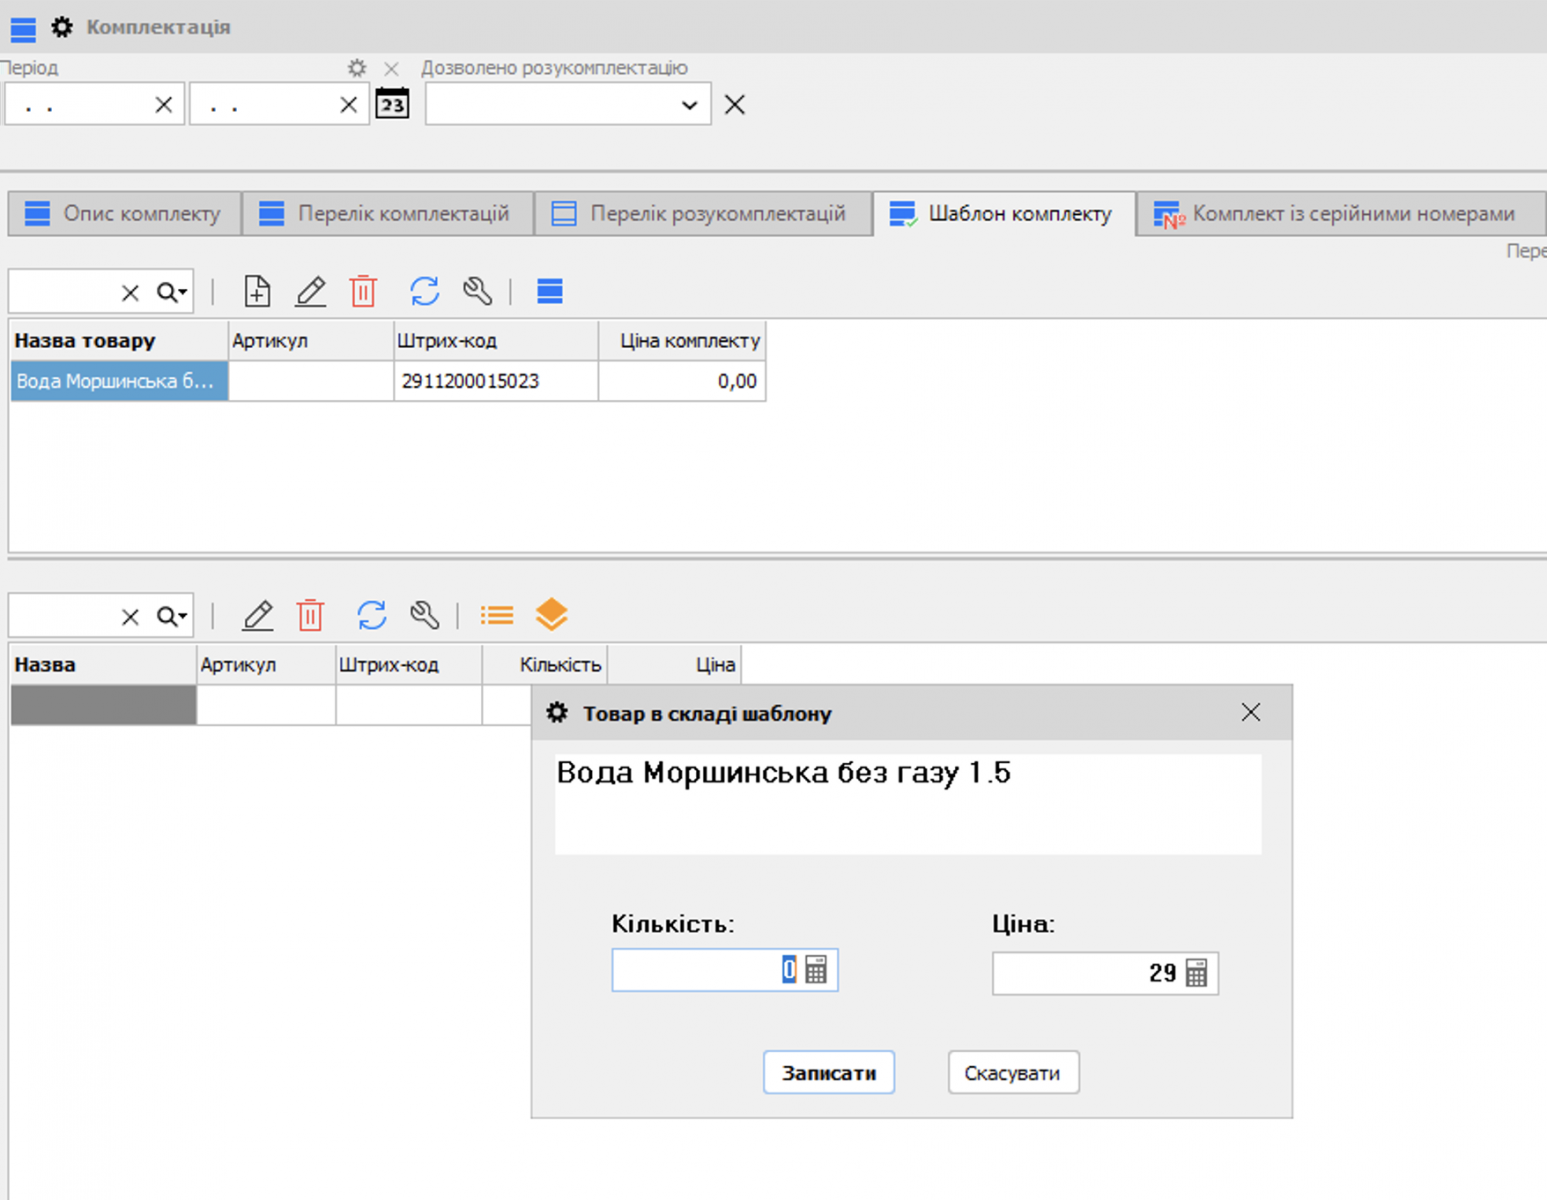The height and width of the screenshot is (1200, 1547).
Task: Open the search options dropdown in lower toolbar
Action: click(x=172, y=616)
